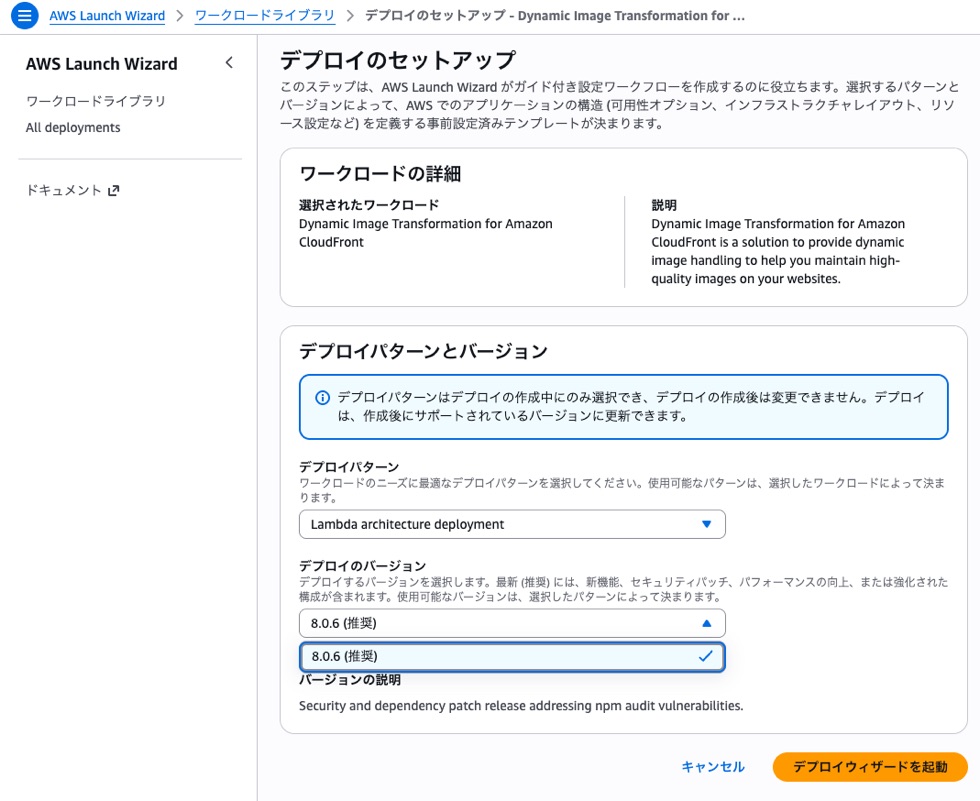Click the collapsed 8.0.6 (推奨) version field
The width and height of the screenshot is (980, 801).
[512, 623]
